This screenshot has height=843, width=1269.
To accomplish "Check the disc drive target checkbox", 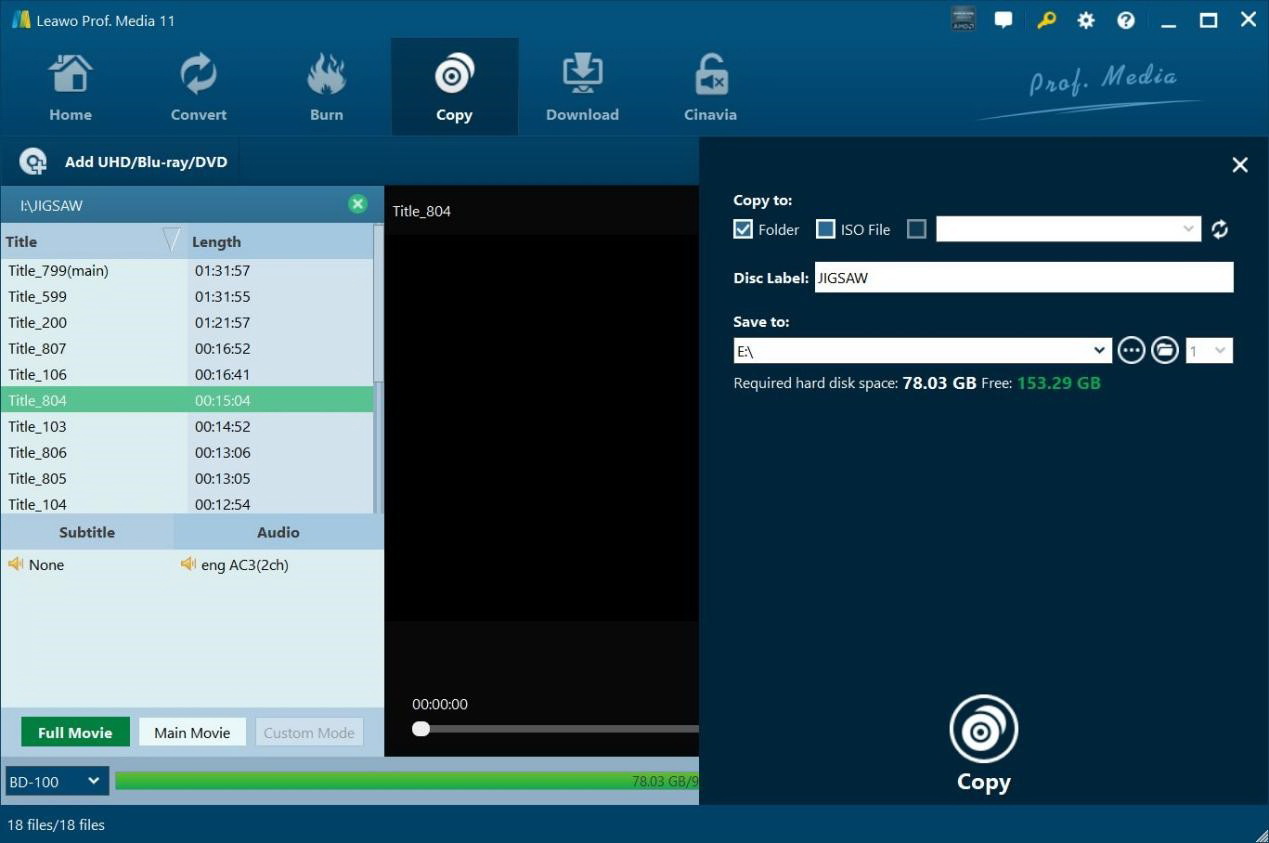I will click(x=916, y=229).
